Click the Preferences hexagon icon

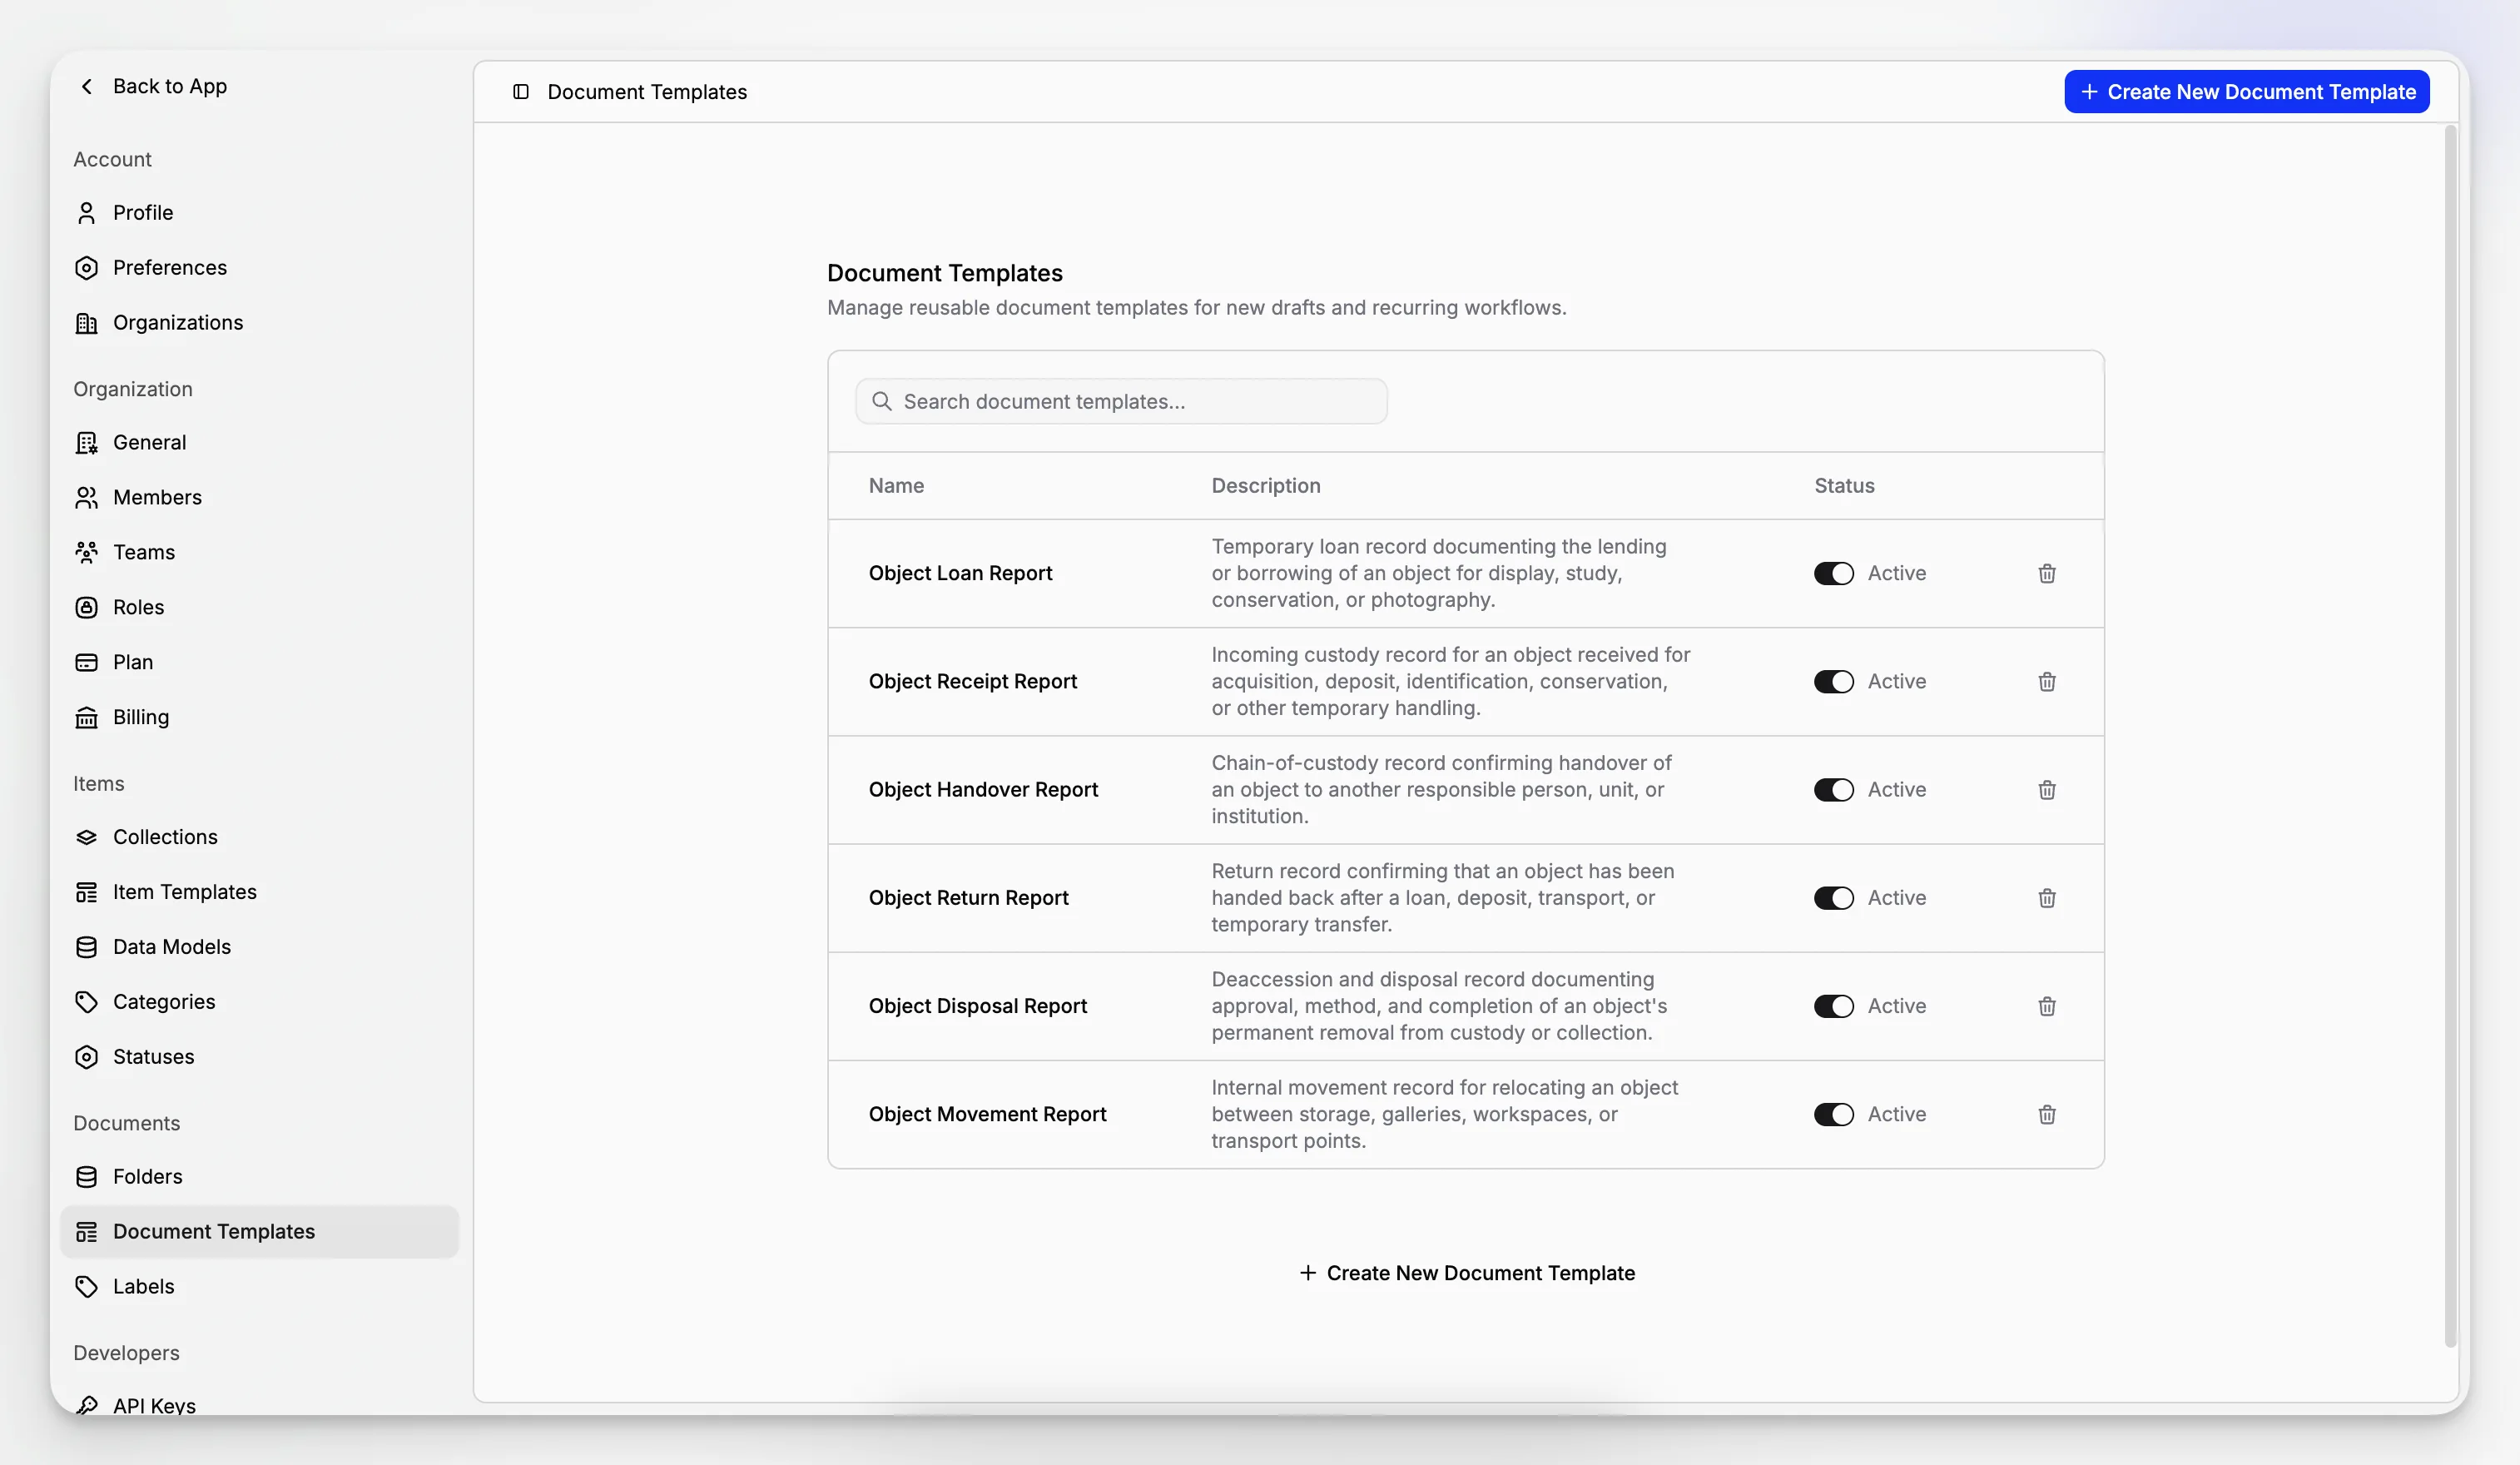(x=87, y=268)
